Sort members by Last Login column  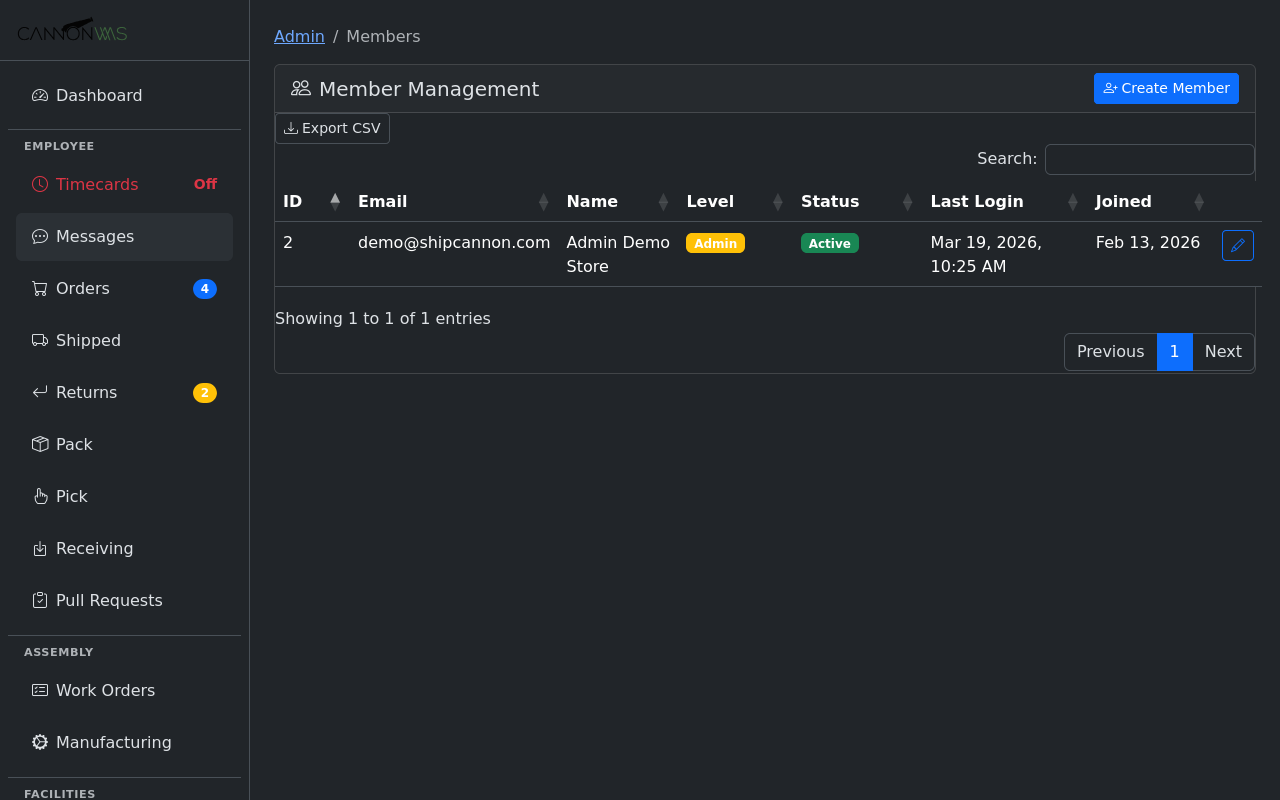click(x=1072, y=202)
